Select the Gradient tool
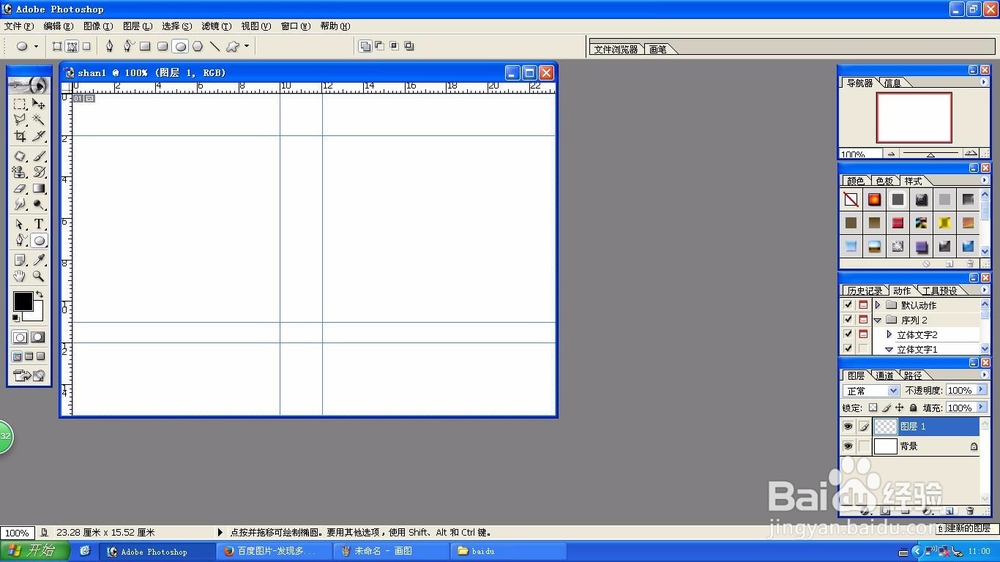Screen dimensions: 1000x562 [39, 189]
